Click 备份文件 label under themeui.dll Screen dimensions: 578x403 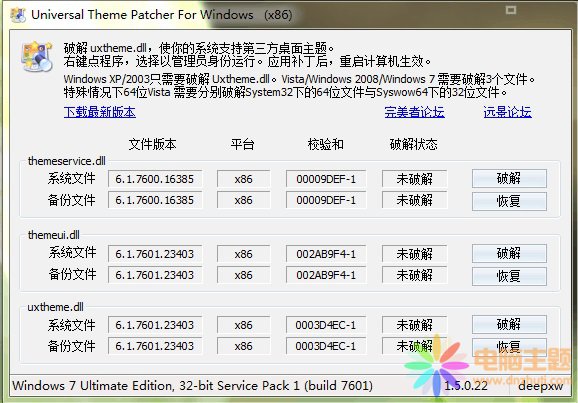pos(72,274)
